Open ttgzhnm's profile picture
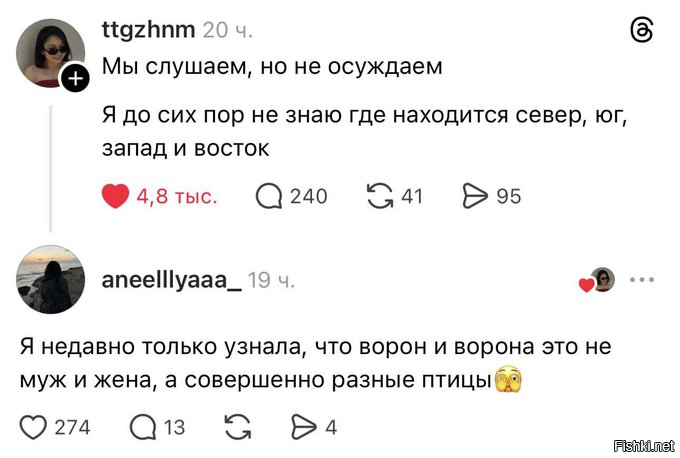The image size is (680, 458). (49, 52)
